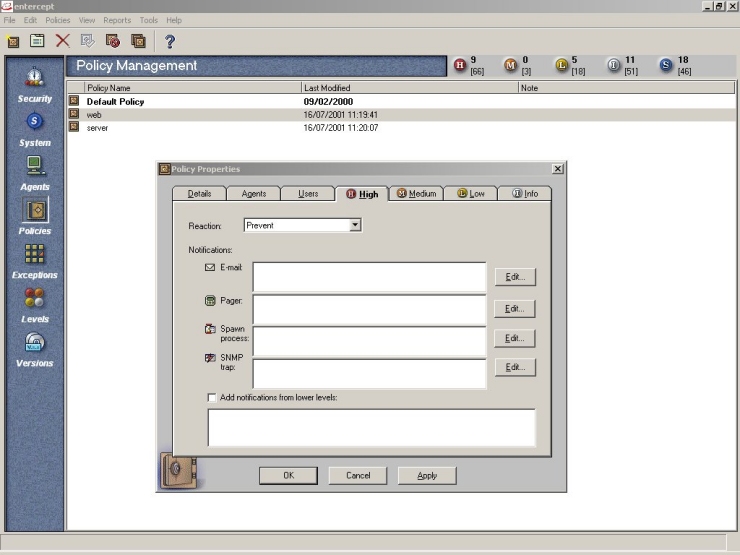The width and height of the screenshot is (740, 555).
Task: Select the High severity tab
Action: coord(362,193)
